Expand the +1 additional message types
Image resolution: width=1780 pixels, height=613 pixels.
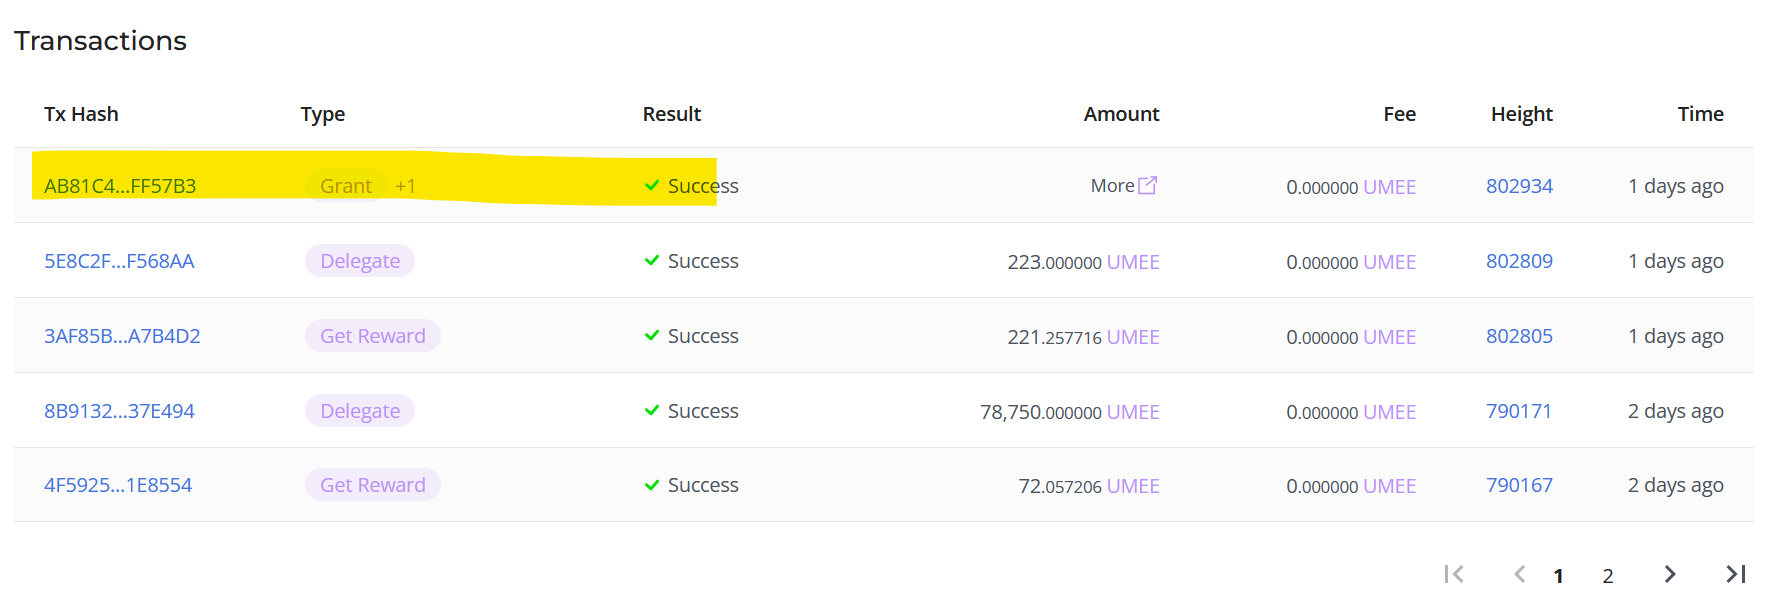point(405,186)
